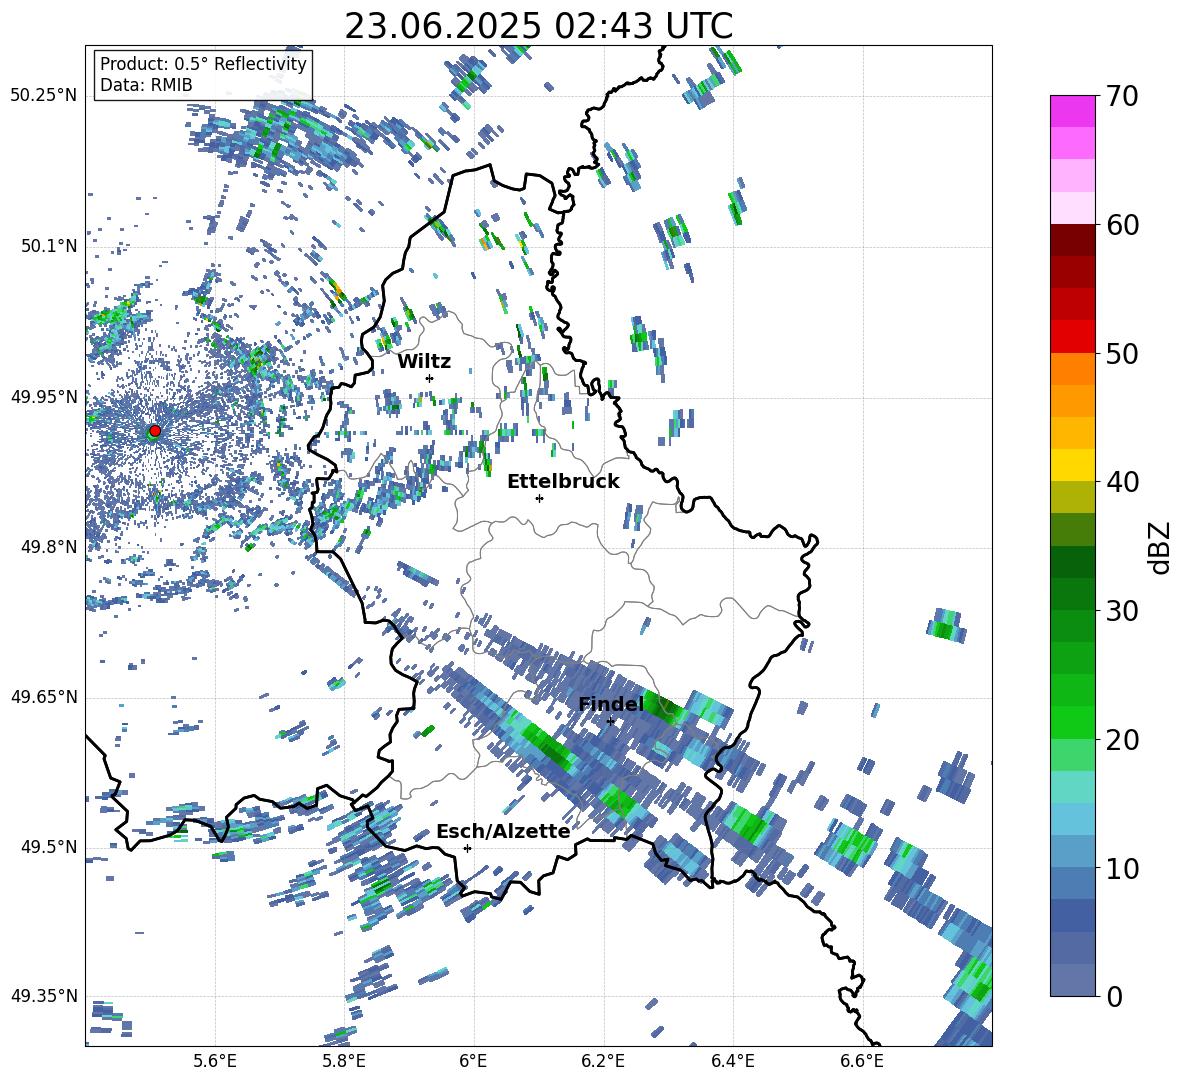
Task: Click the Ettelbruck city label
Action: click(563, 482)
